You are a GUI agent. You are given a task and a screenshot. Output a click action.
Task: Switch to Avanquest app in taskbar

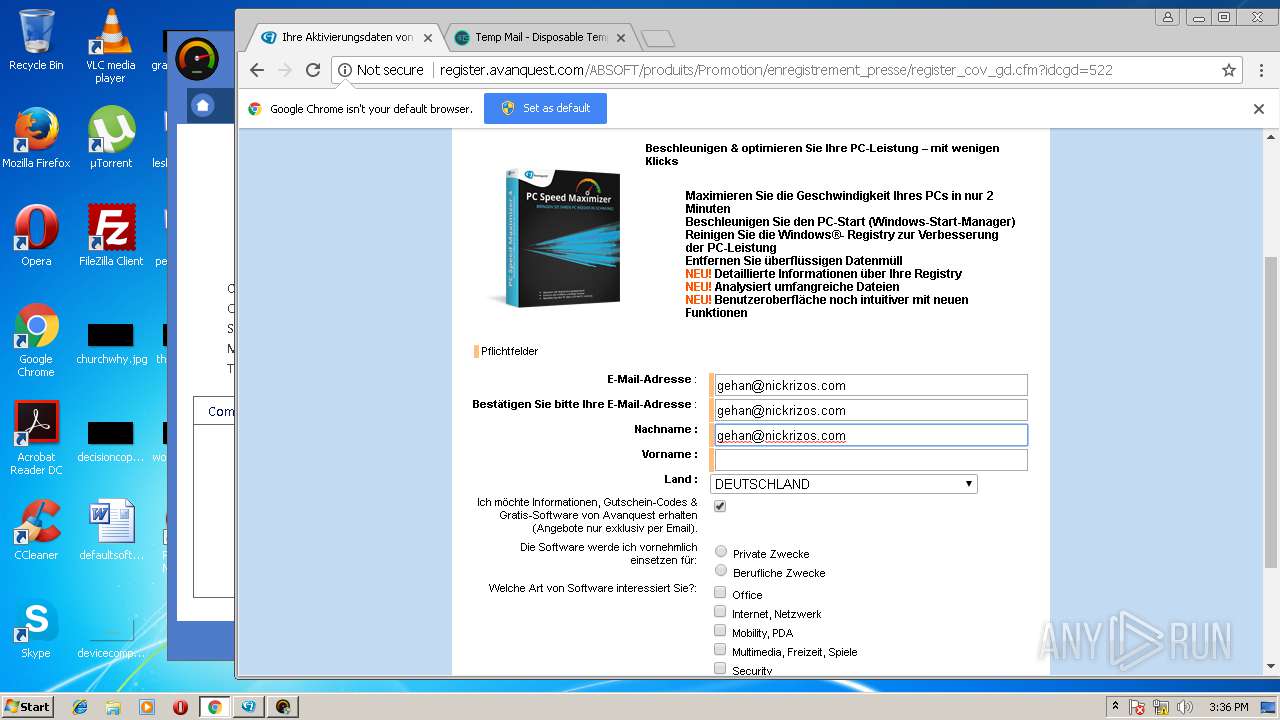point(248,707)
